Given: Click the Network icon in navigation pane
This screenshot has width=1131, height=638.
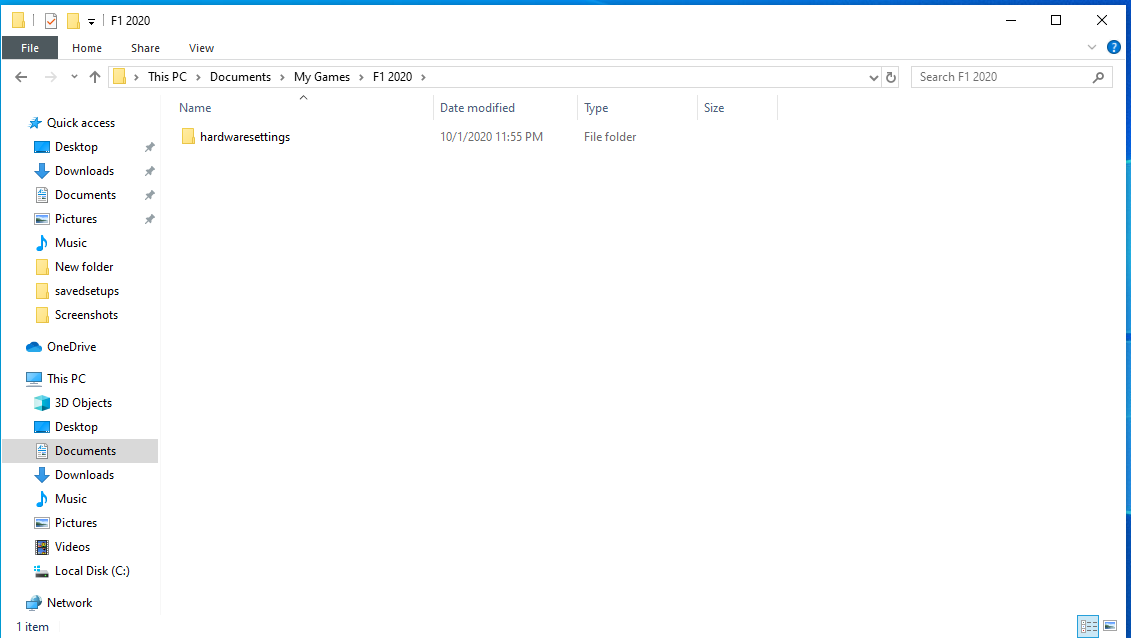Looking at the screenshot, I should (x=34, y=603).
